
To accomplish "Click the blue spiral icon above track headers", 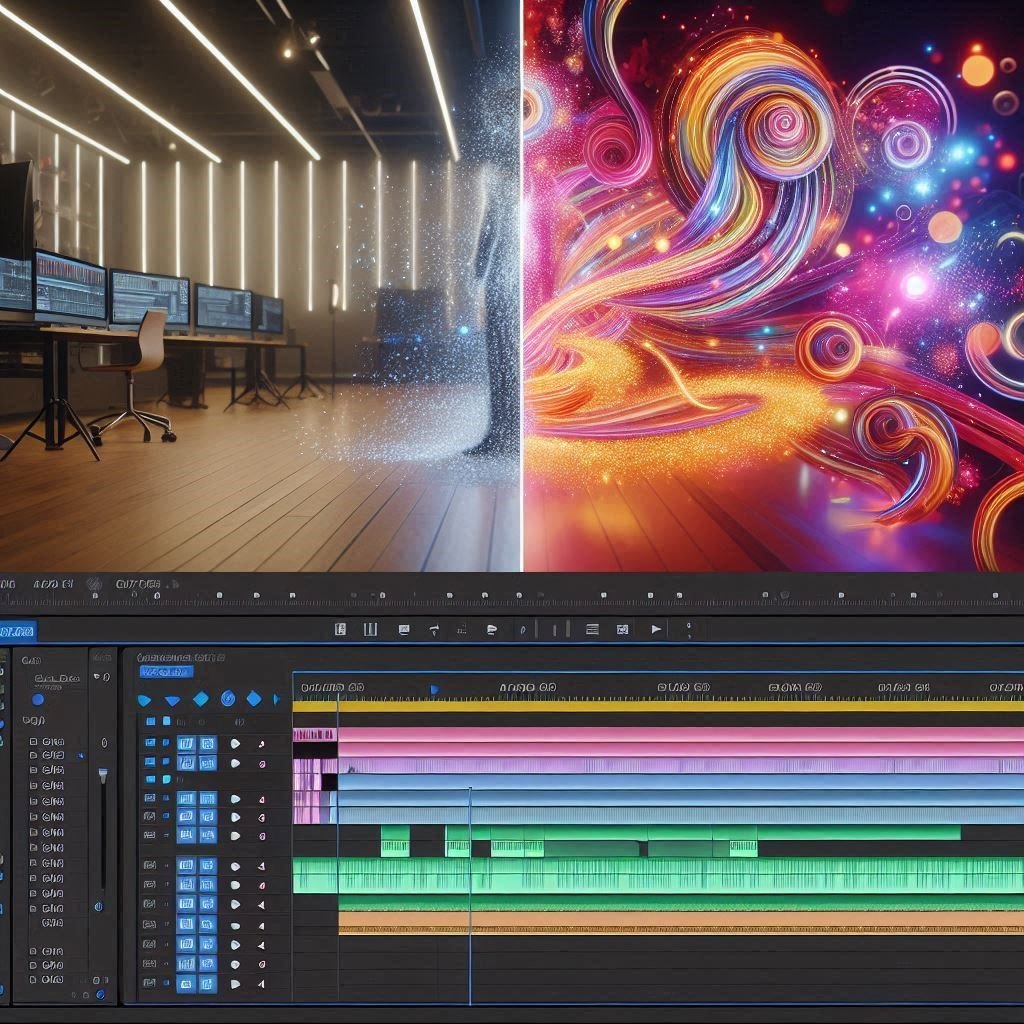I will (x=227, y=699).
